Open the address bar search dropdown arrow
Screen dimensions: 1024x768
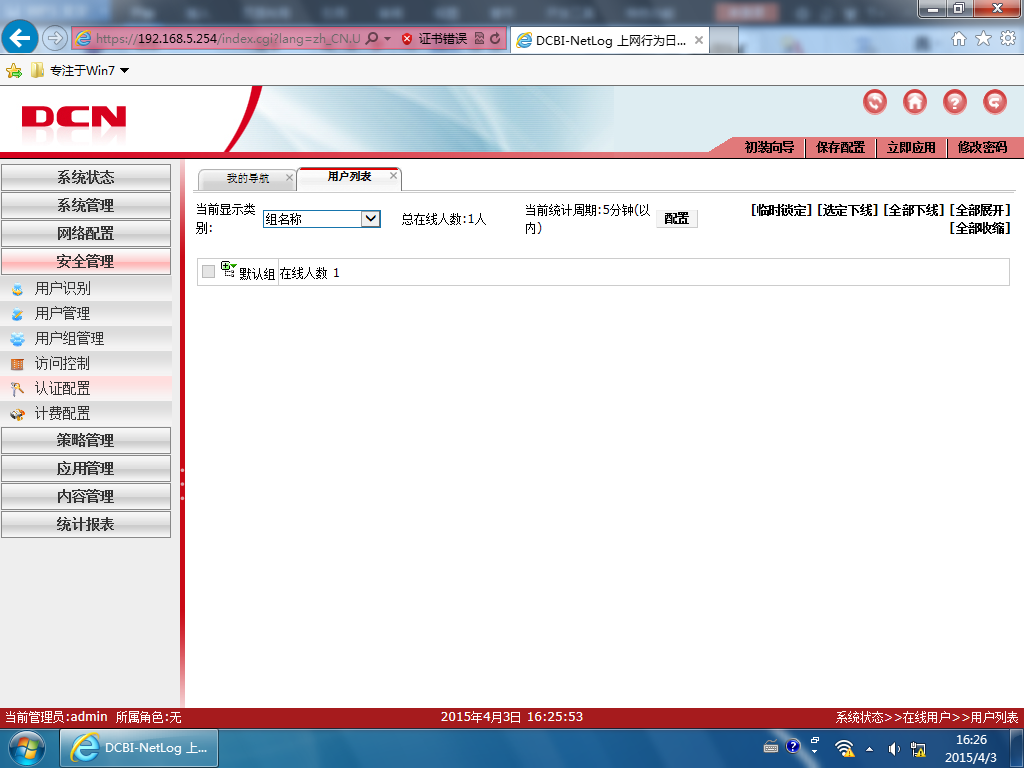(387, 39)
